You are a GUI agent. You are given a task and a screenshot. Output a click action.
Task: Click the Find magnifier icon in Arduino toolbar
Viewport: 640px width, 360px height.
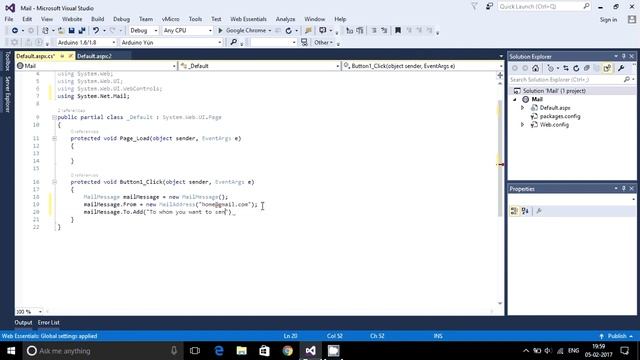pos(233,42)
